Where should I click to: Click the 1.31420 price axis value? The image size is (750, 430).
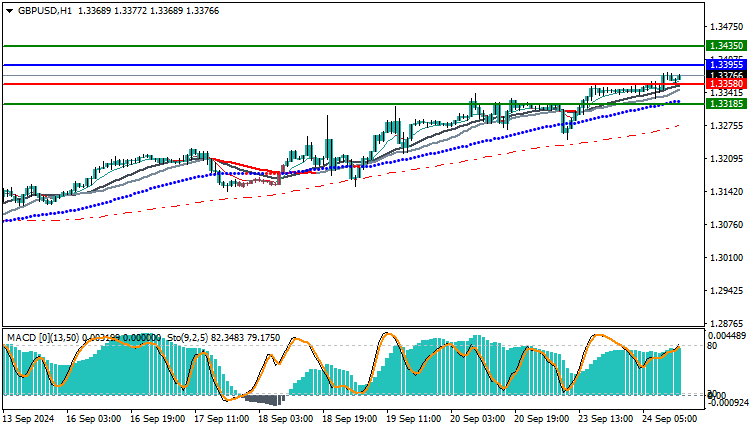[727, 192]
